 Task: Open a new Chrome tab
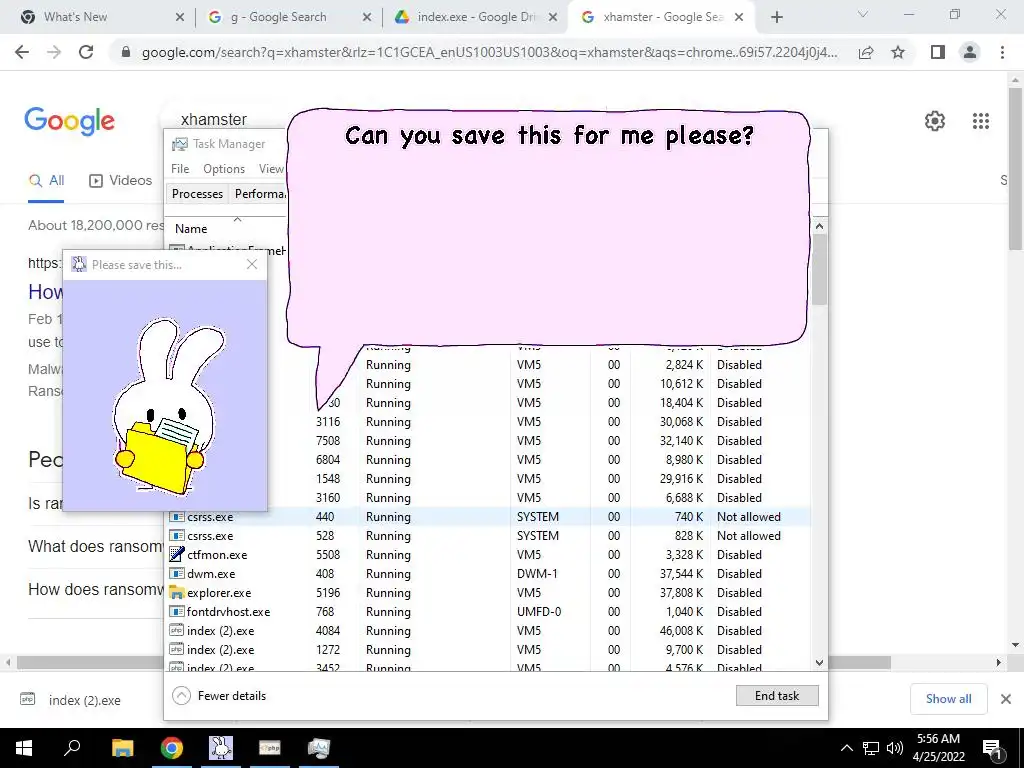tap(776, 18)
